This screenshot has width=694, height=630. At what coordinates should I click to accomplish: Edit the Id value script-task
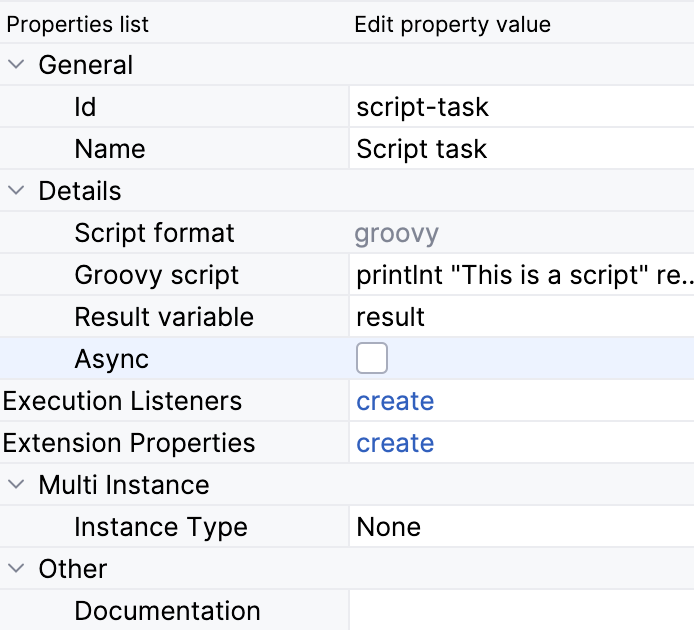[520, 107]
